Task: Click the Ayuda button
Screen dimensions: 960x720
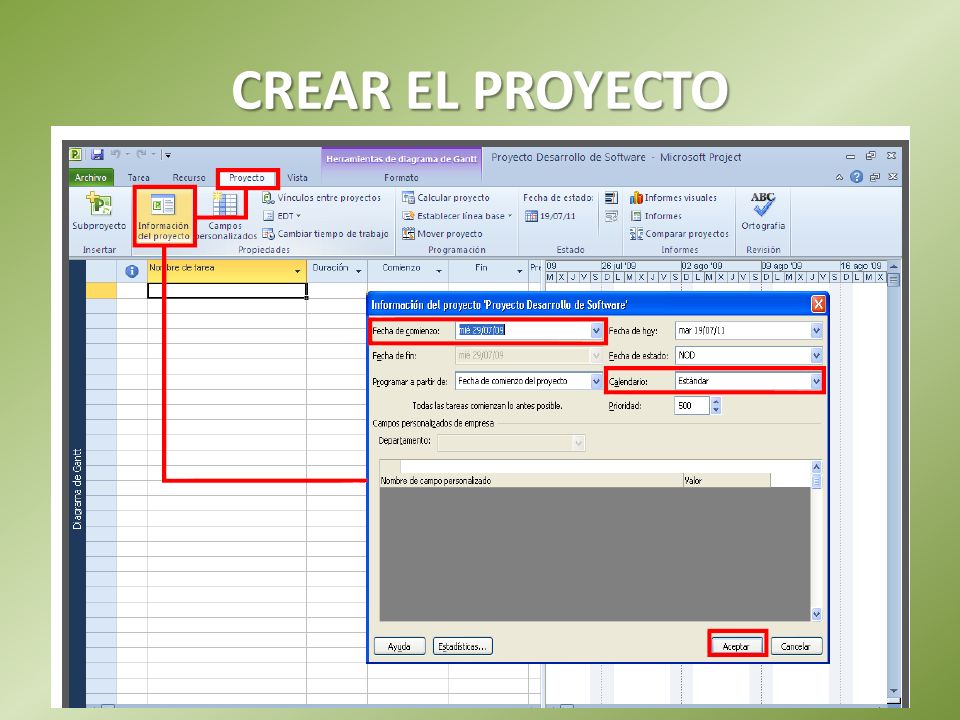Action: (399, 646)
